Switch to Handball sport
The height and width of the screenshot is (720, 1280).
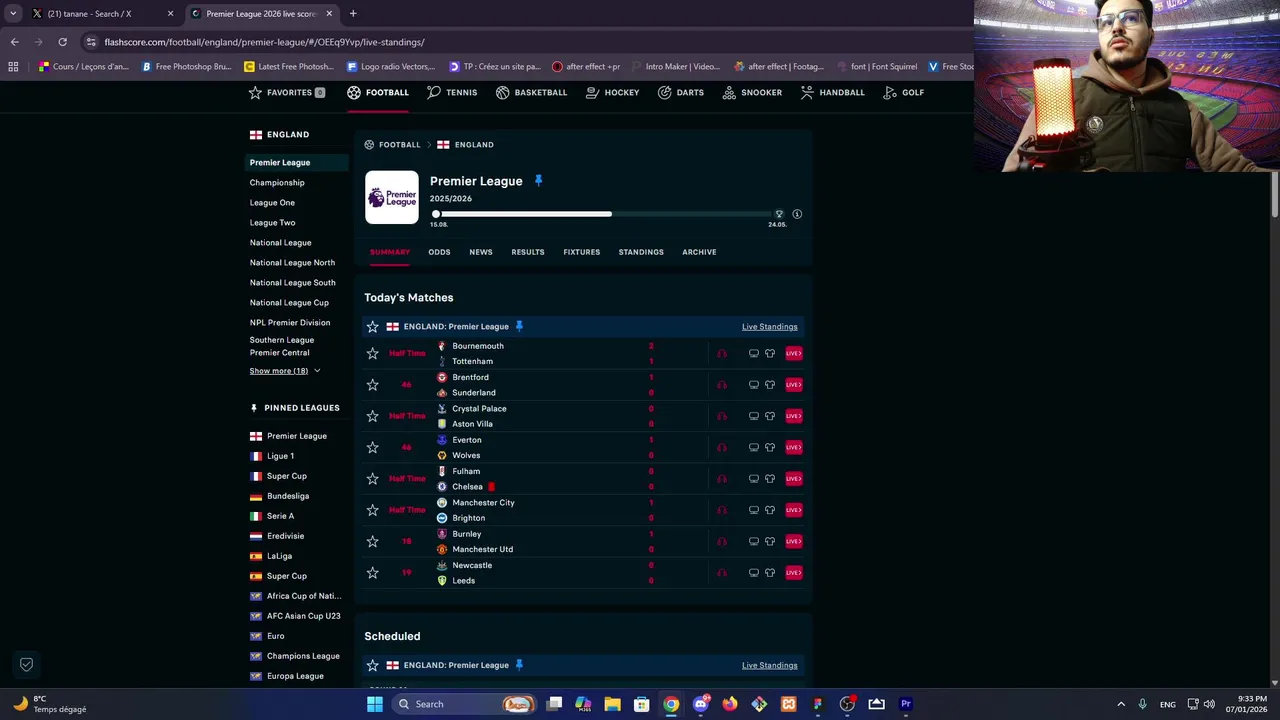point(832,92)
